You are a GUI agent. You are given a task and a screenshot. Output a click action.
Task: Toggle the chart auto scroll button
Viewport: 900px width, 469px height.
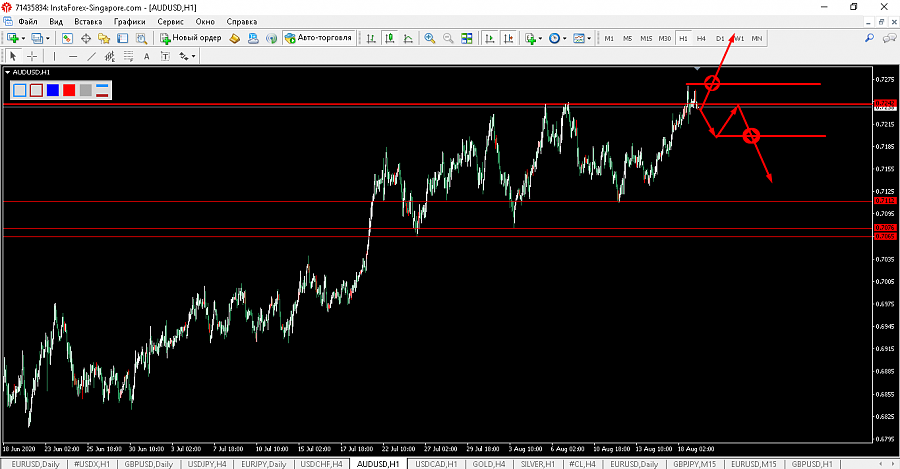(x=489, y=38)
